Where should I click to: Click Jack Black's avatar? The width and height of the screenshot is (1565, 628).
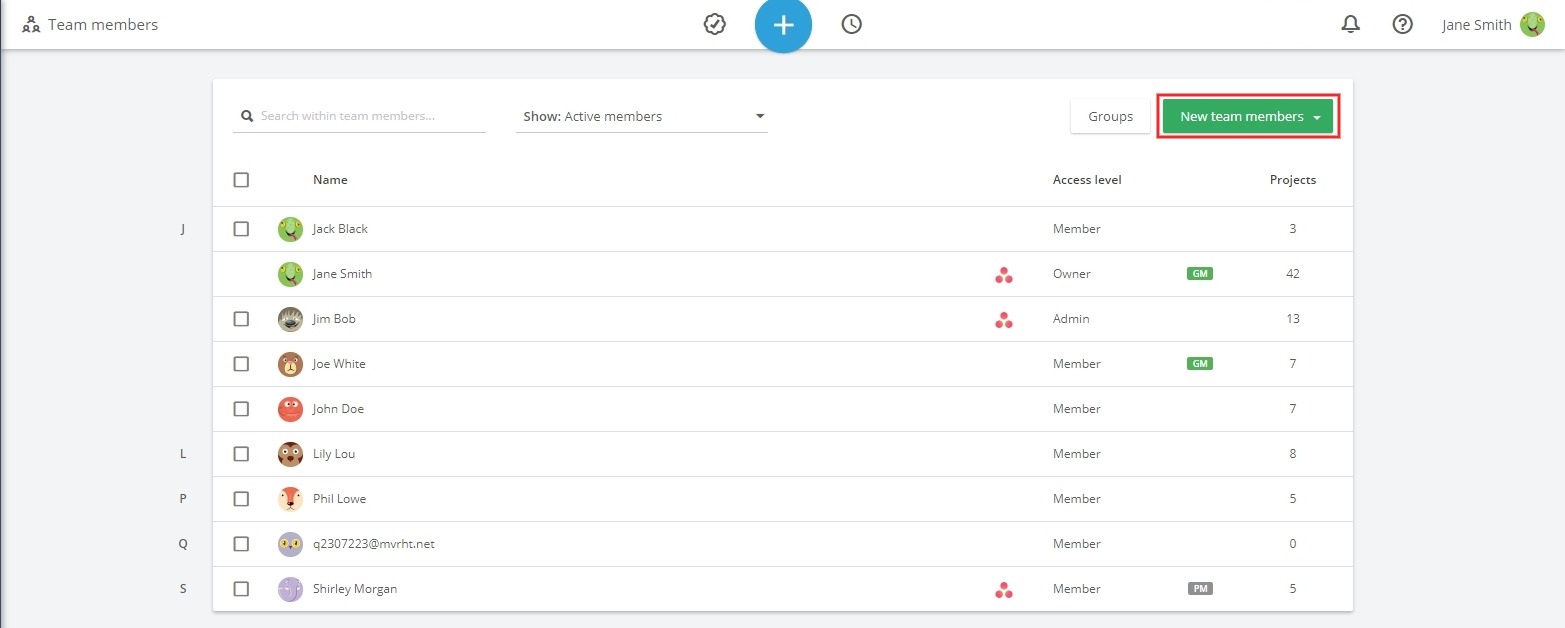290,229
